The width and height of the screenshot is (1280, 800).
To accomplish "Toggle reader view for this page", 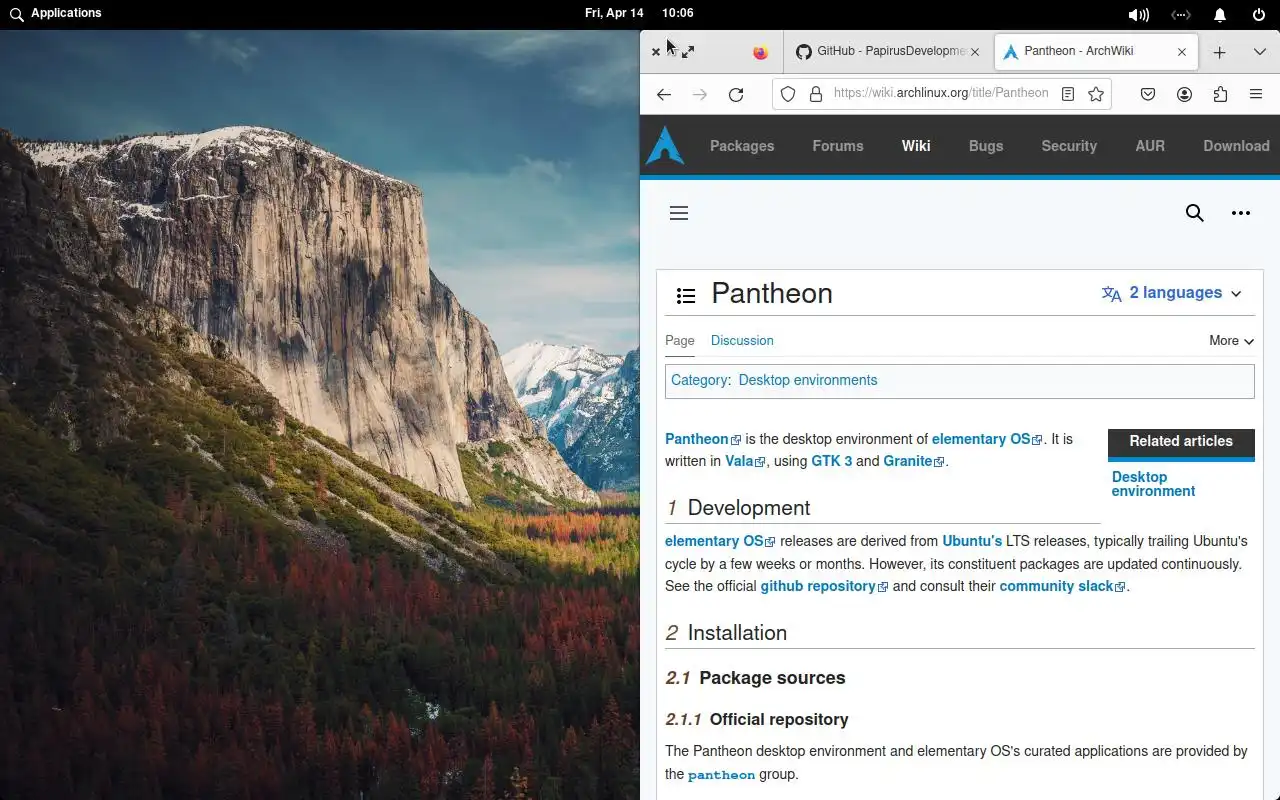I will (x=1068, y=94).
